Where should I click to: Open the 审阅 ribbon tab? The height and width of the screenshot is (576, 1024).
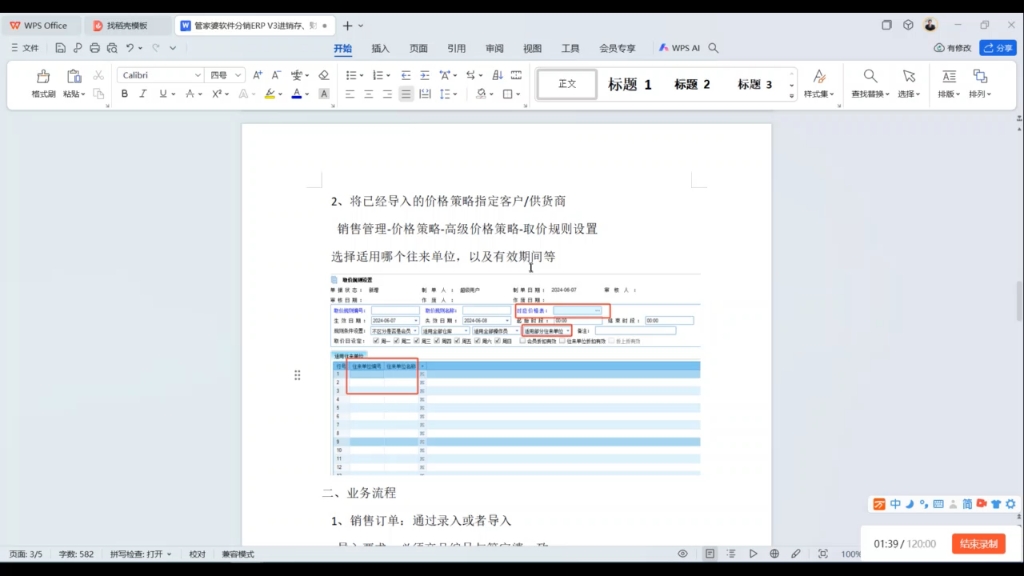point(495,47)
